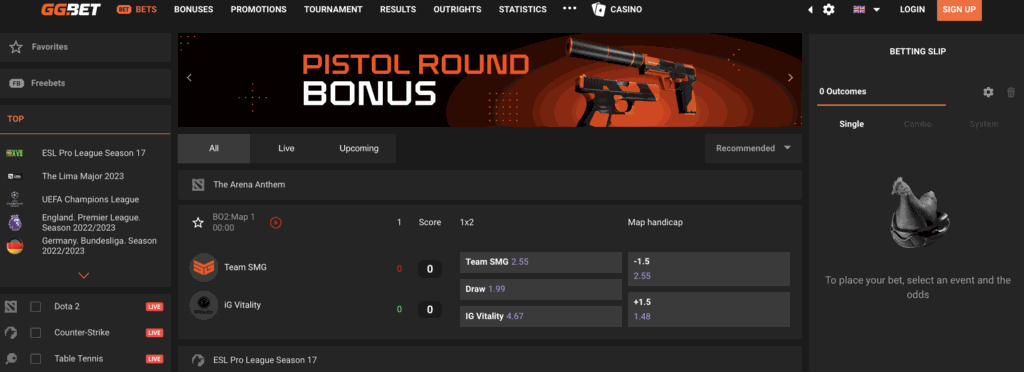Open more navigation items ellipsis

(569, 9)
